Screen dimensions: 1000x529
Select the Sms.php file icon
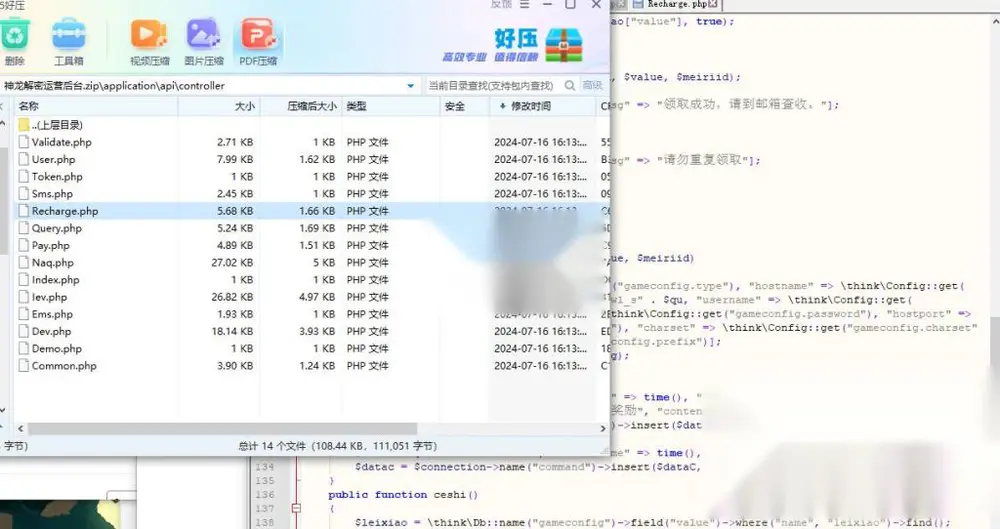point(24,193)
